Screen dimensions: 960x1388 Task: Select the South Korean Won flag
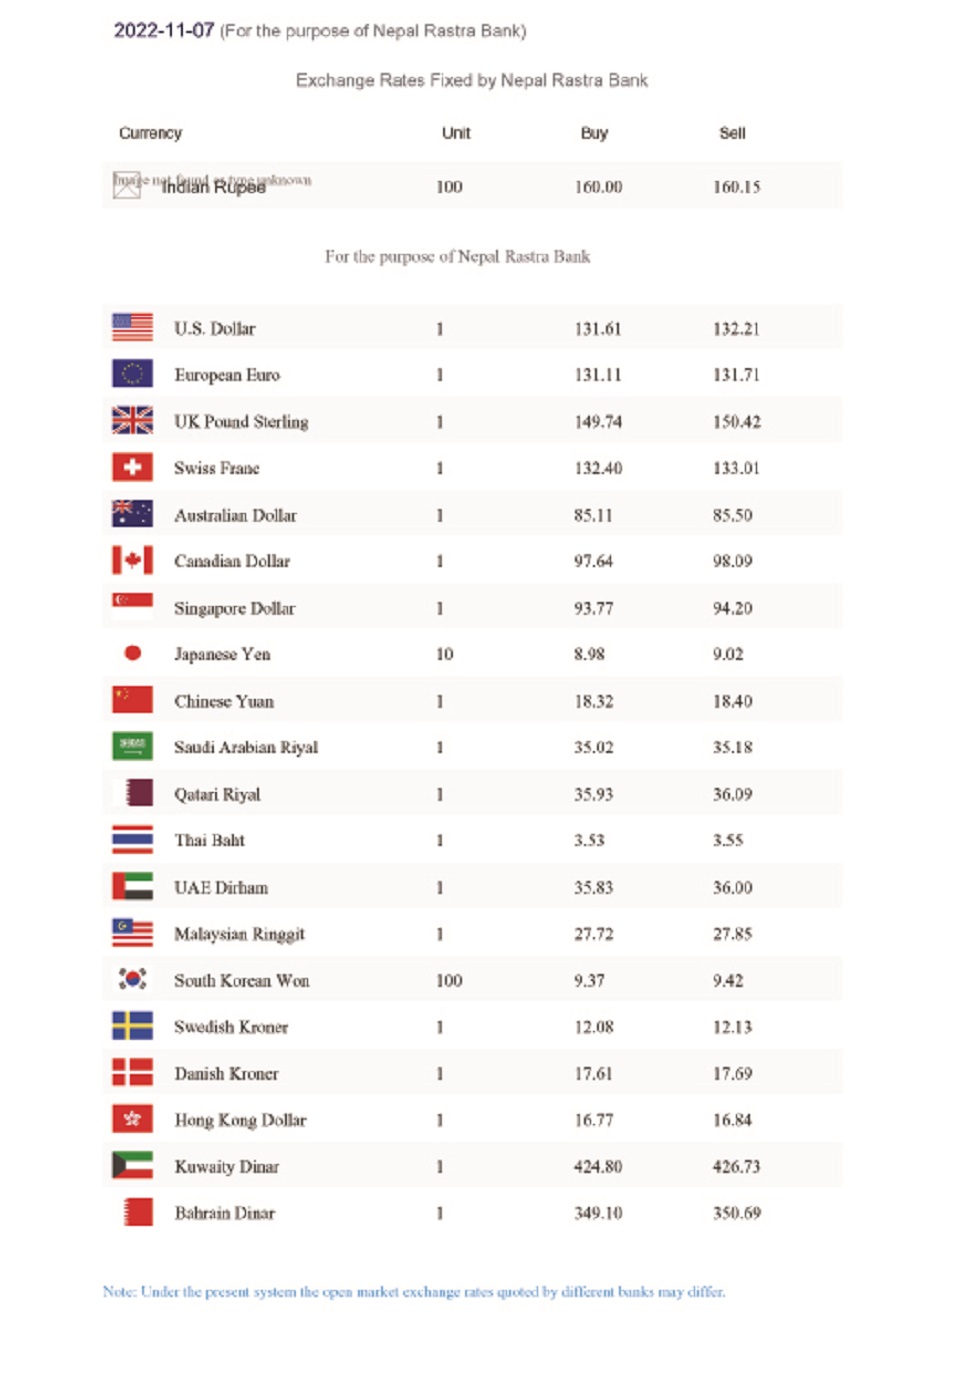click(x=132, y=979)
